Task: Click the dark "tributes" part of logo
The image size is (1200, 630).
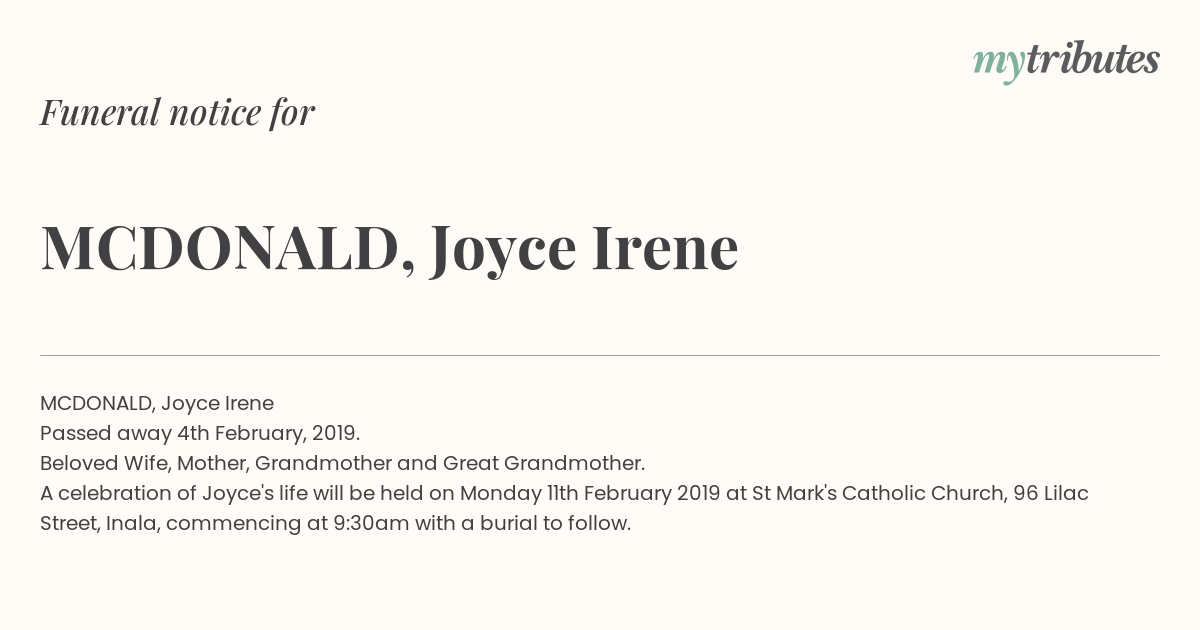Action: [1092, 59]
